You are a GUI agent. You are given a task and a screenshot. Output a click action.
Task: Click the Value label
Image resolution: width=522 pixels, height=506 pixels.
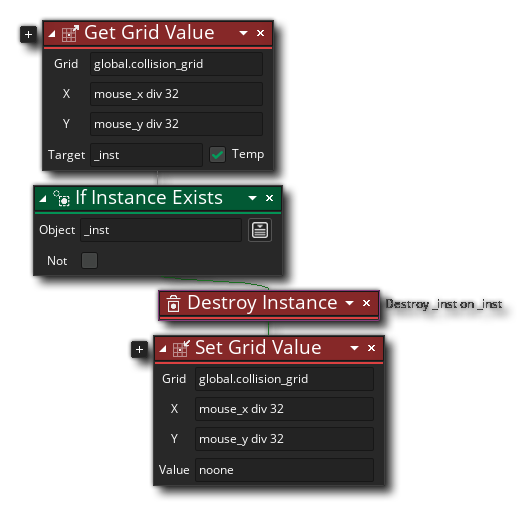174,470
